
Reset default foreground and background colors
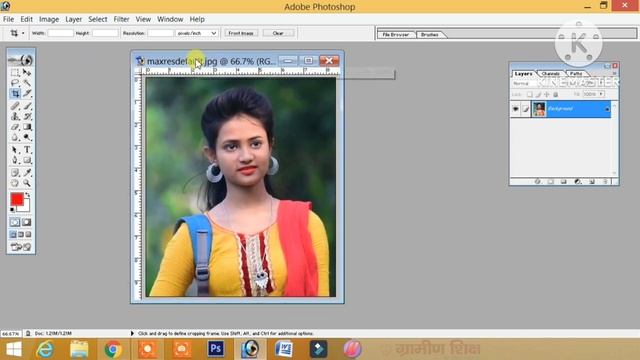coord(12,210)
